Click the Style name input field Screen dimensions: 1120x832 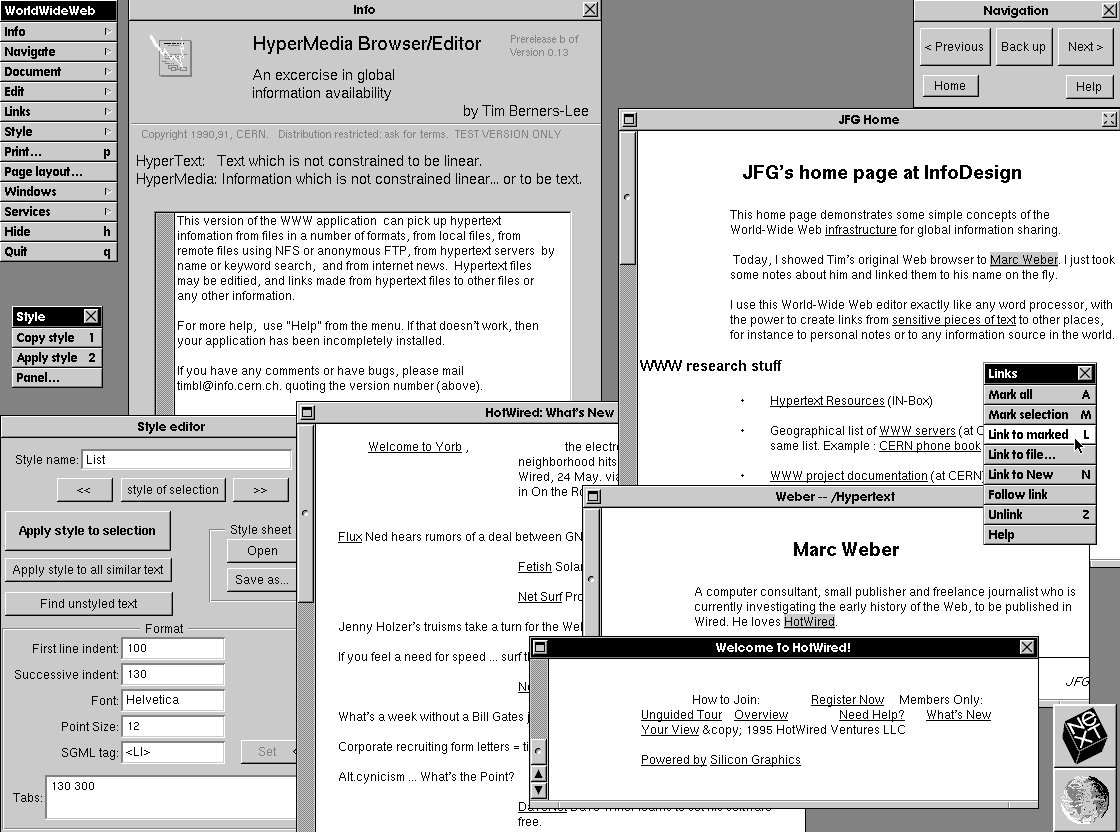[x=186, y=460]
